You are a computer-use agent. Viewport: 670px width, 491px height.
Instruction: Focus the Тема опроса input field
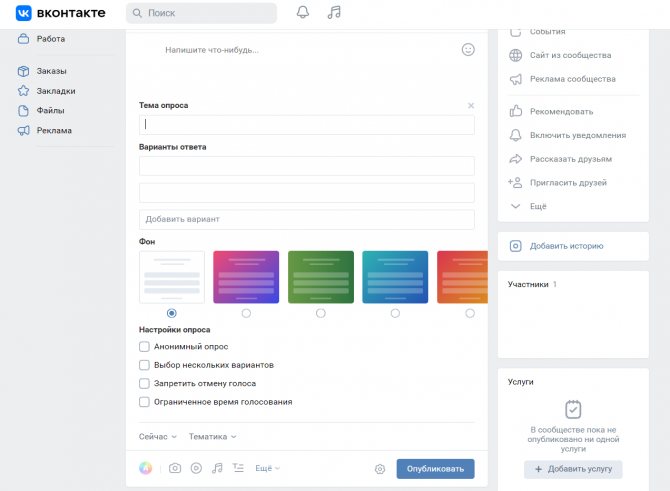307,125
